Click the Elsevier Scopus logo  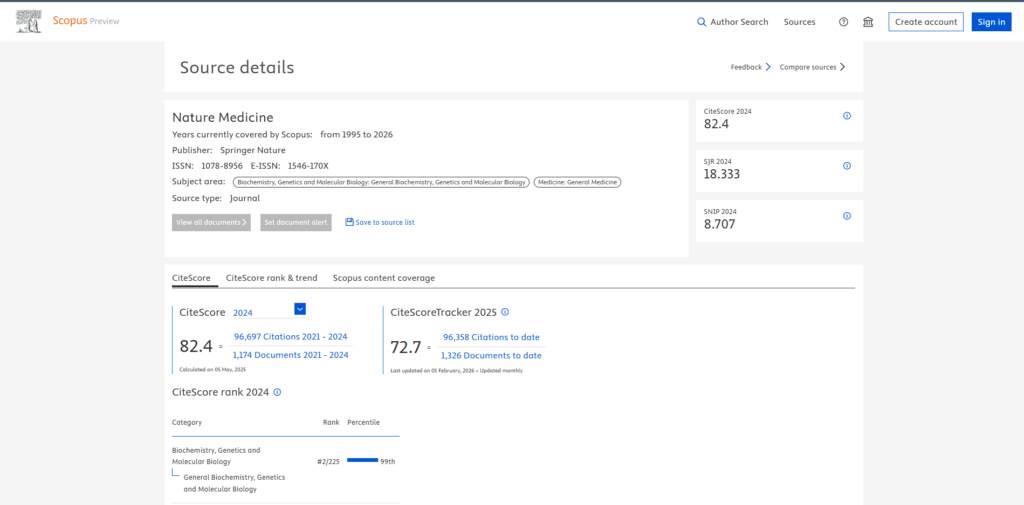[30, 21]
